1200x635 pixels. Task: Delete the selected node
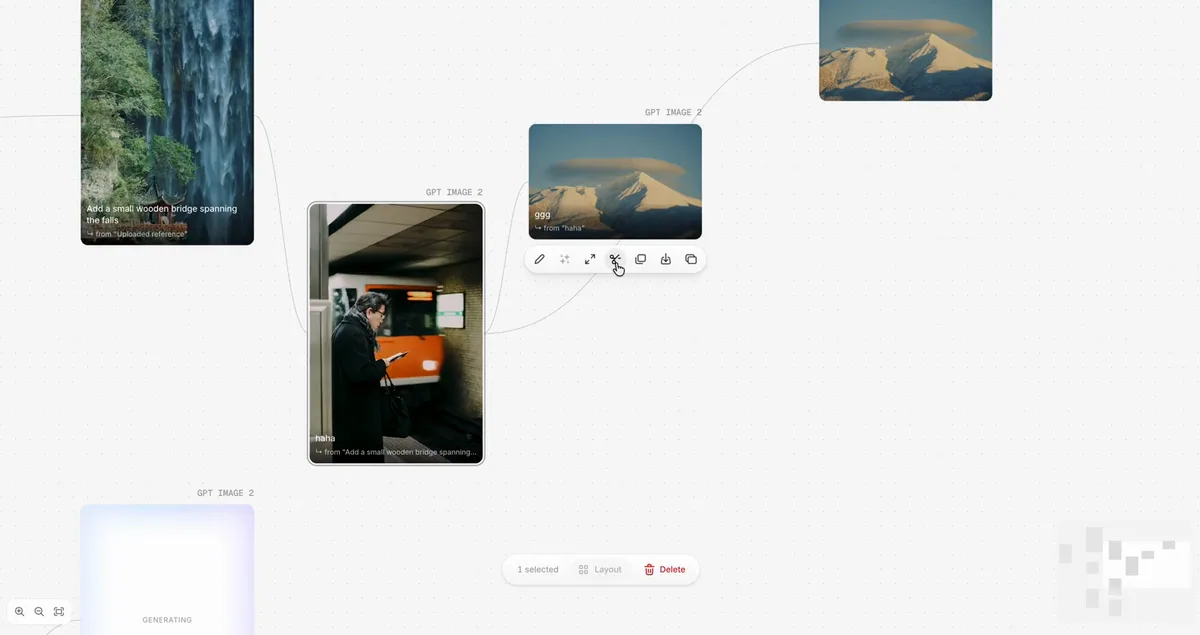665,570
